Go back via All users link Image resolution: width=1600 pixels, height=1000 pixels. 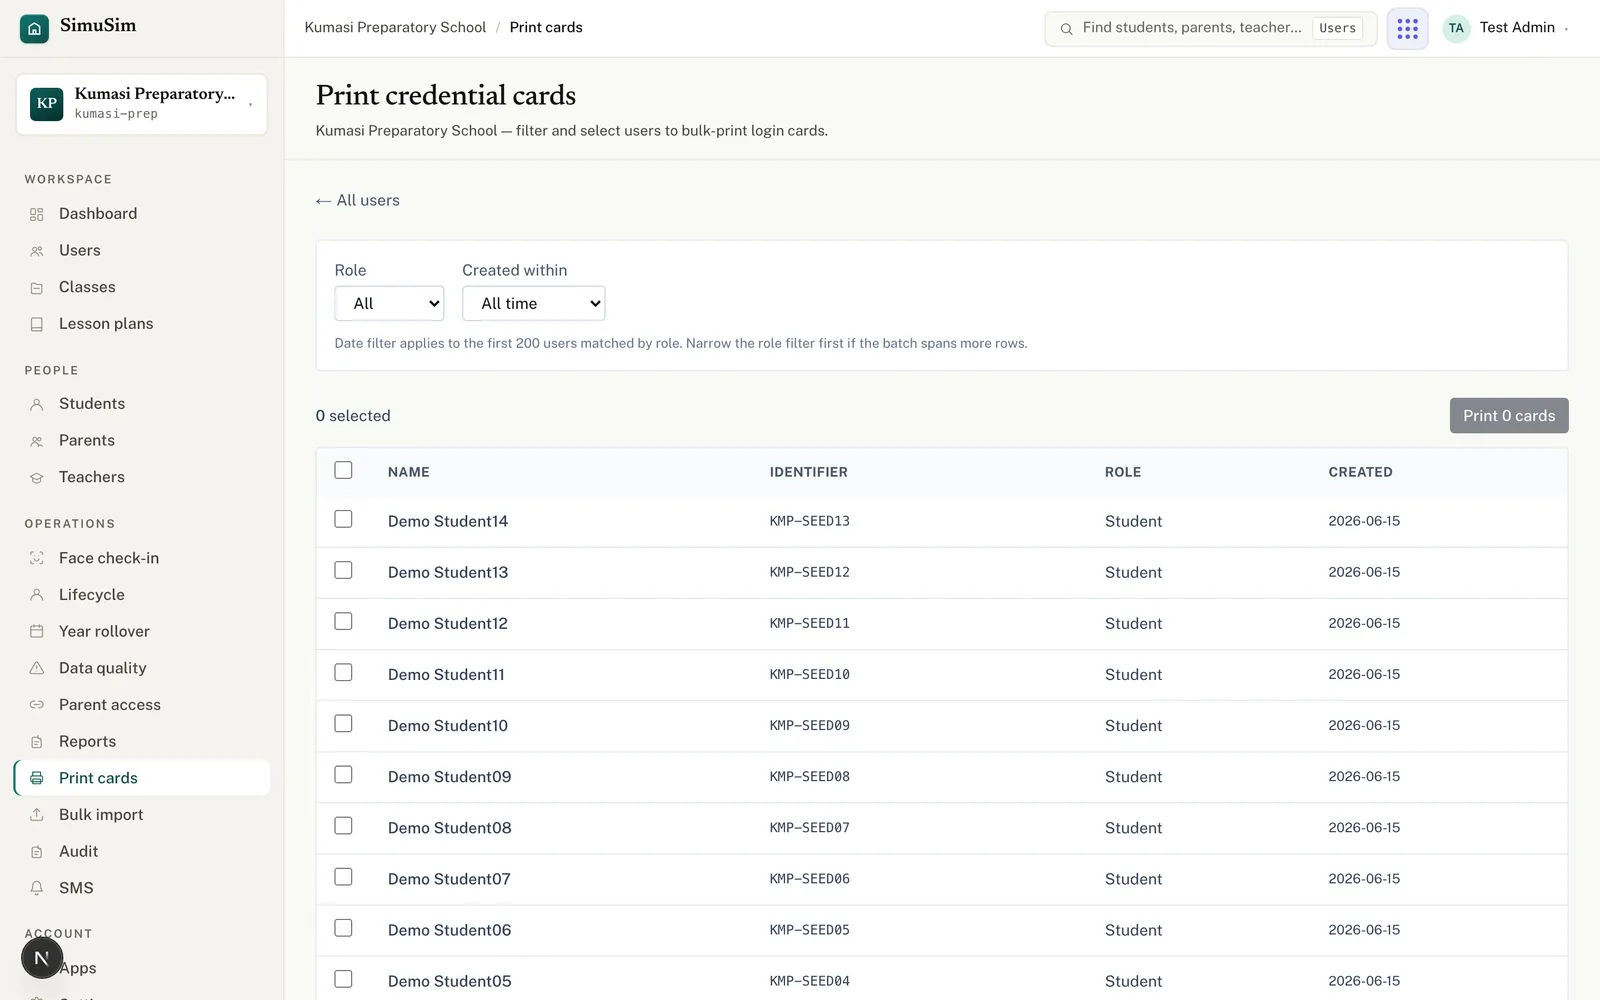click(358, 201)
